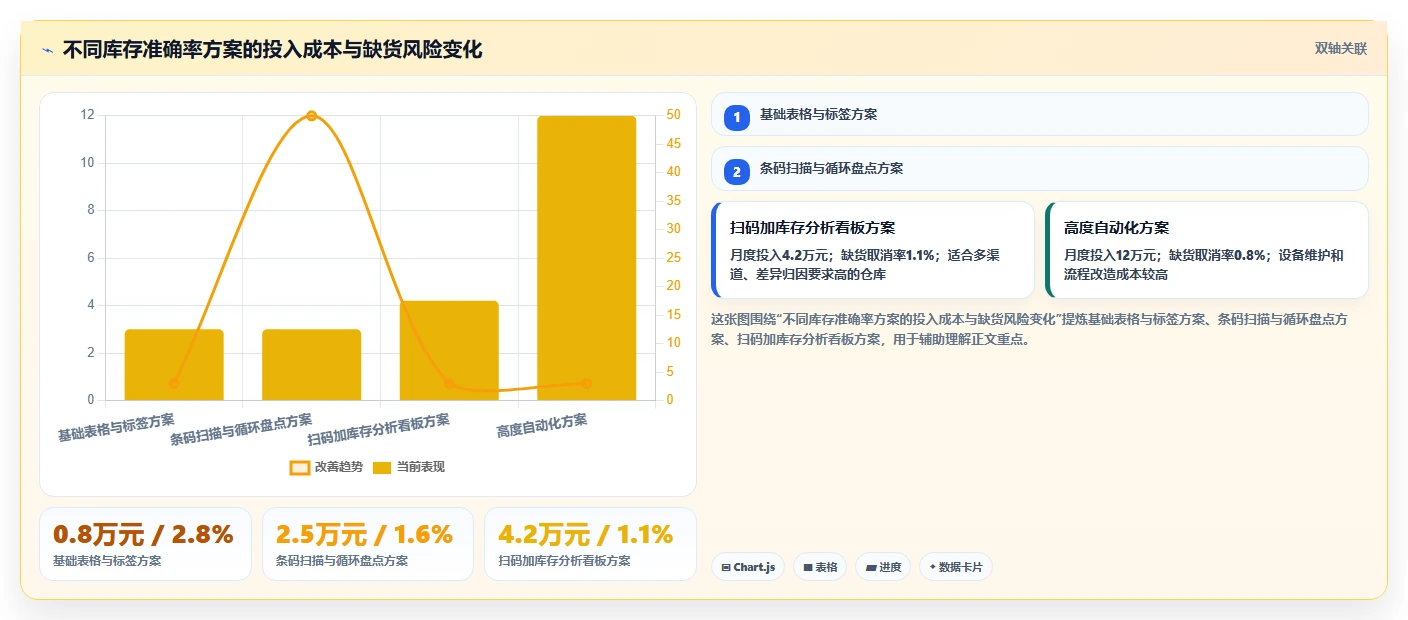Click the Chart.js tag chip

[x=748, y=567]
